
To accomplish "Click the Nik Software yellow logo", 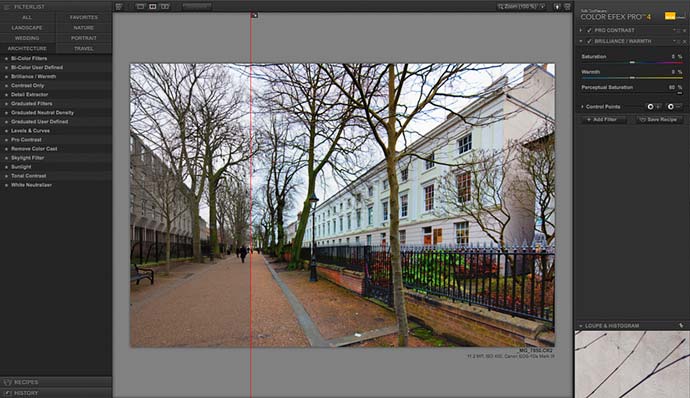I will 670,16.
